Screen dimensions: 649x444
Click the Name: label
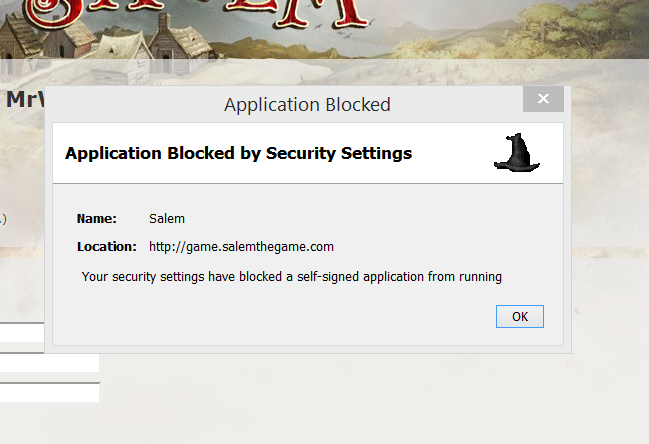(97, 218)
